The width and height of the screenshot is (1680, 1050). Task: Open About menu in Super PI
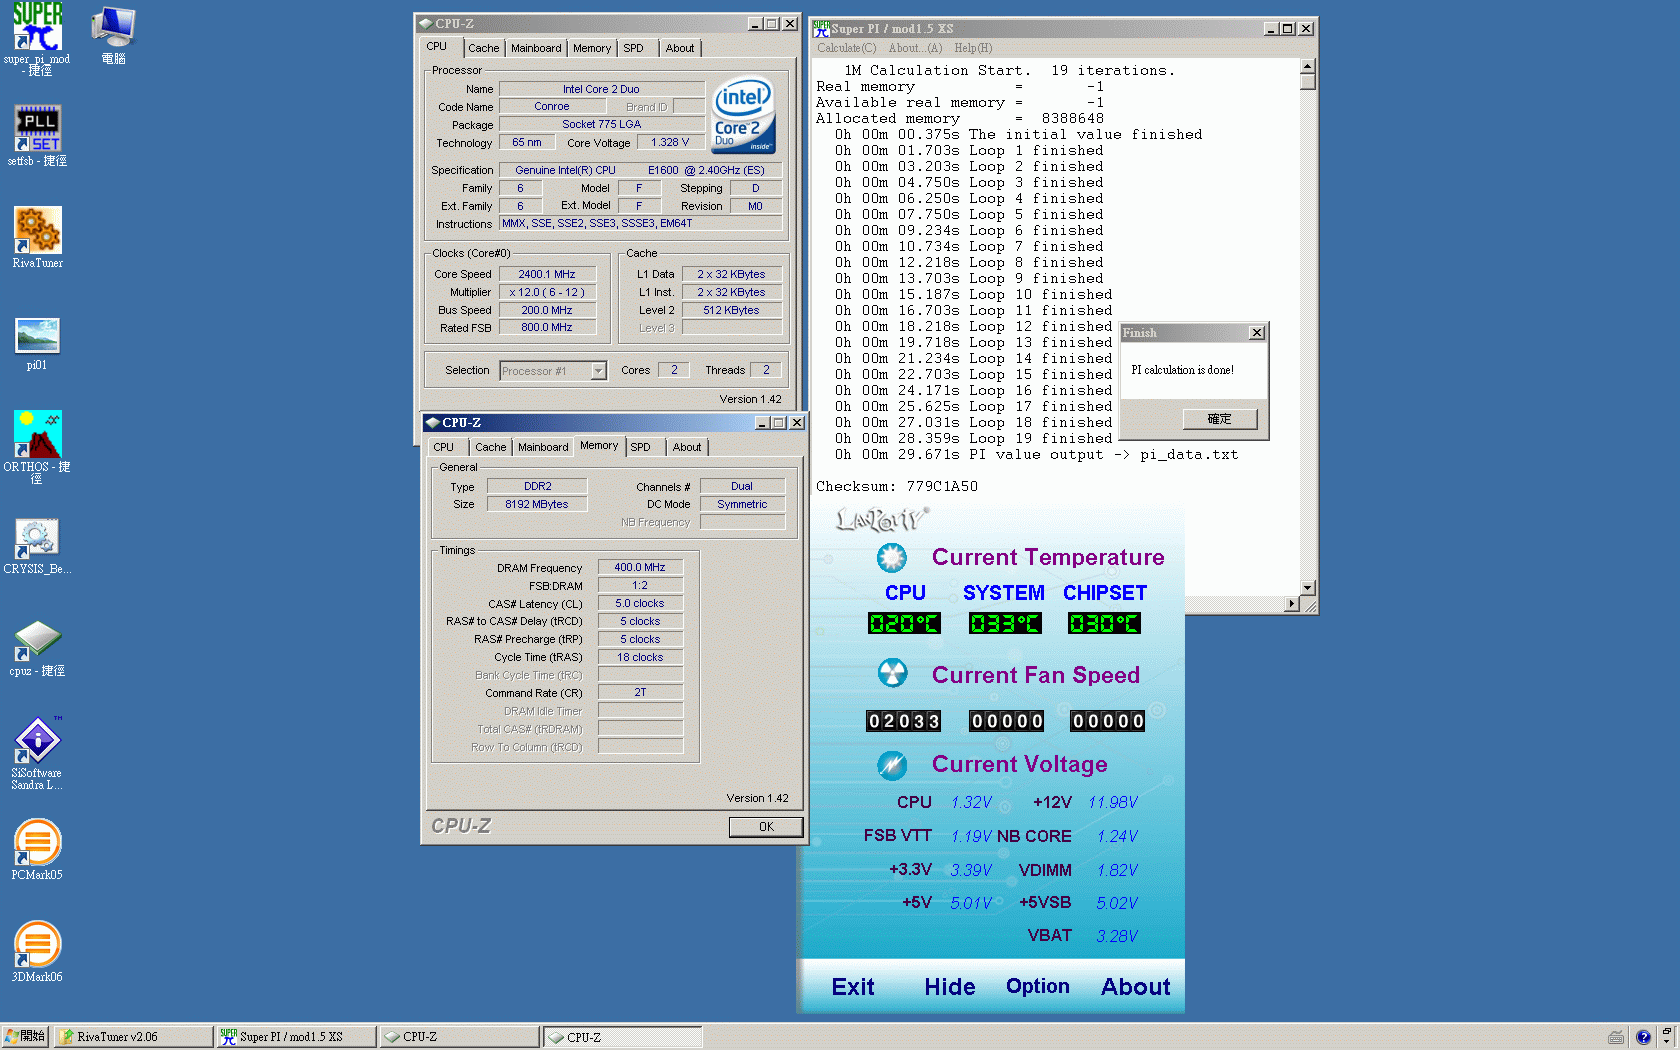point(915,48)
